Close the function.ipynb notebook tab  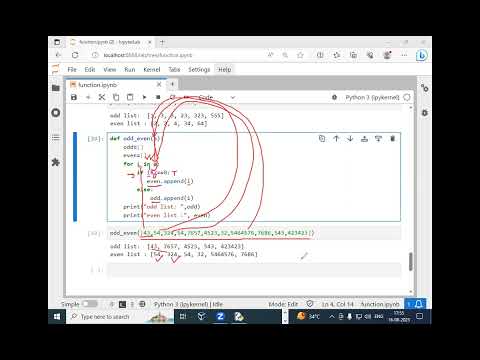click(x=159, y=85)
